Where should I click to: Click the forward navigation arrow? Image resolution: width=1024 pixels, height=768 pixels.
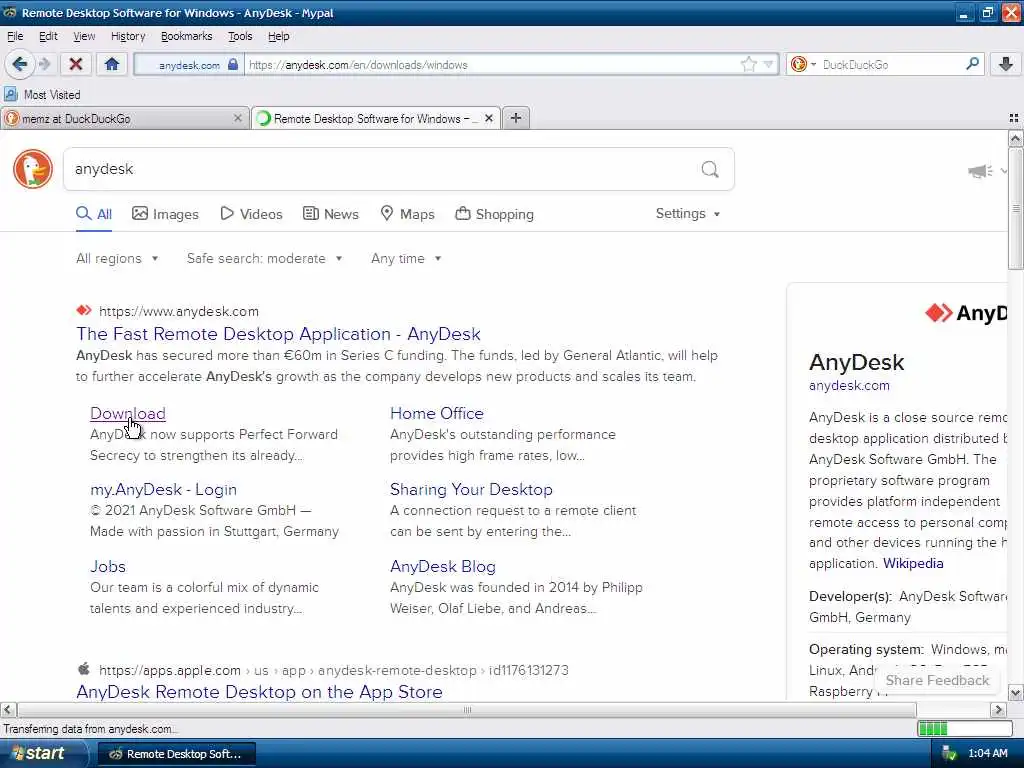[44, 64]
